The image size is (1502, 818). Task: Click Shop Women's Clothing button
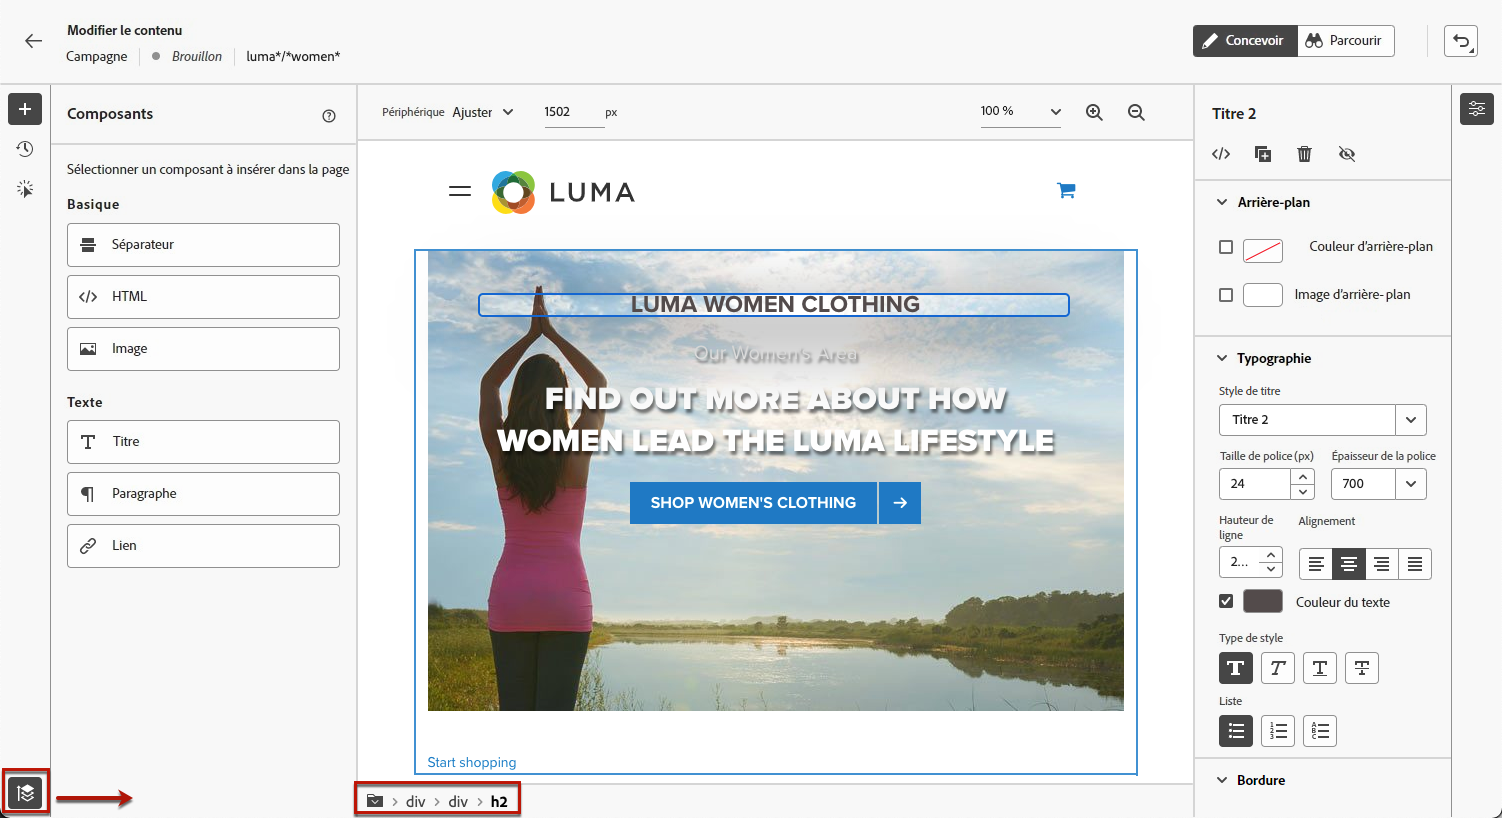(775, 503)
